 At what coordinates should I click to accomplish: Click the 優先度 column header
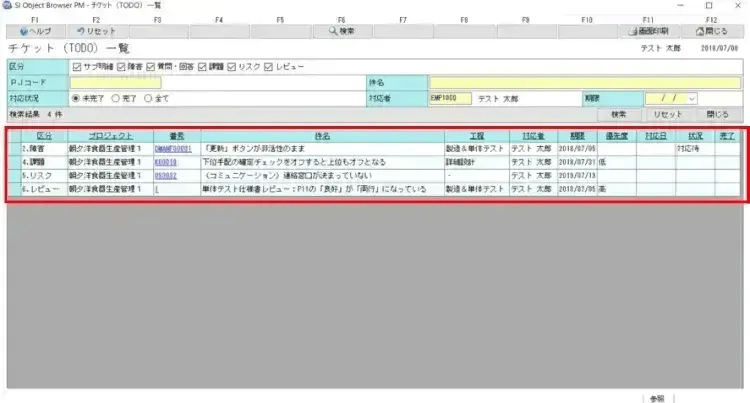tap(614, 135)
